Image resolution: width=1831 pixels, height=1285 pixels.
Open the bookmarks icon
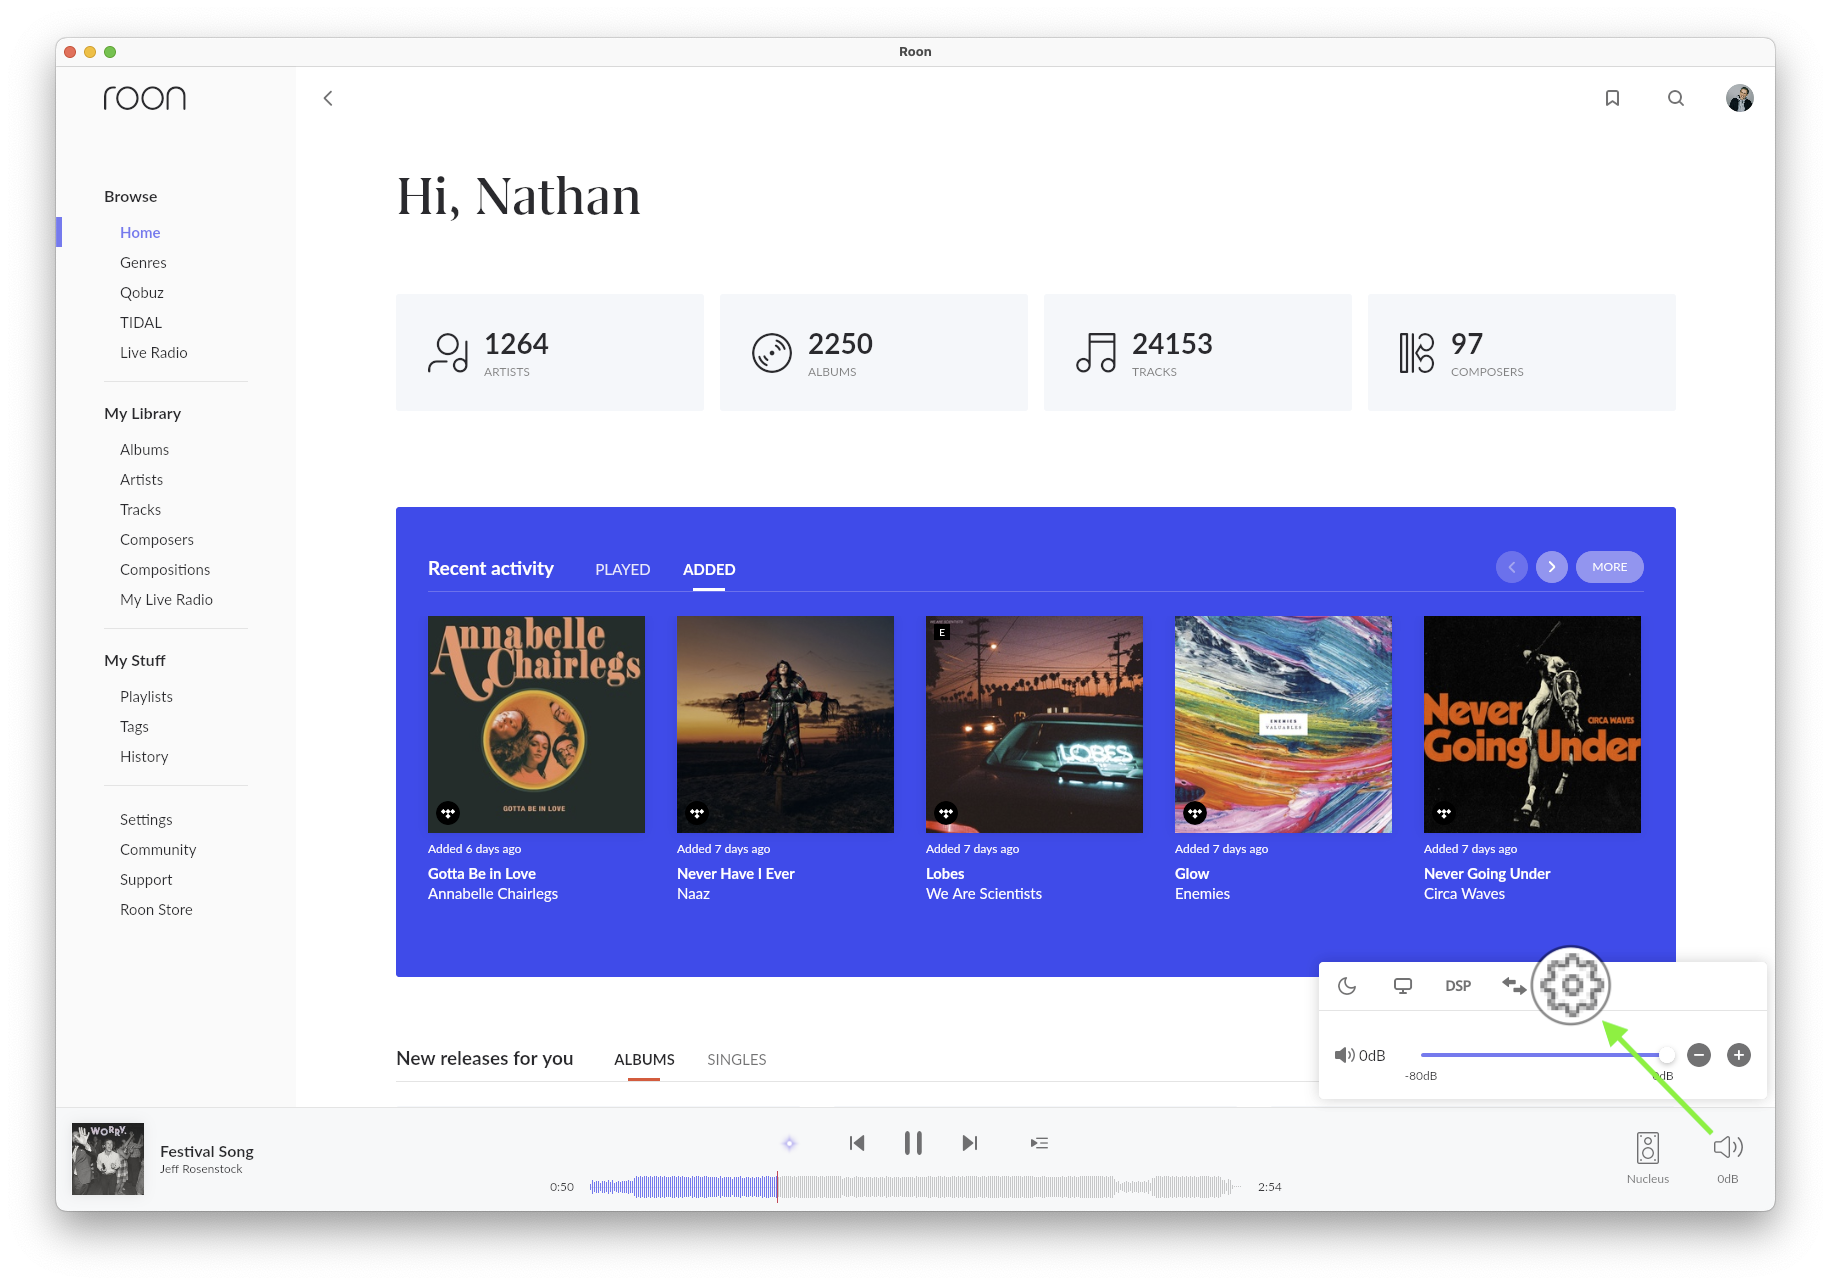coord(1612,98)
